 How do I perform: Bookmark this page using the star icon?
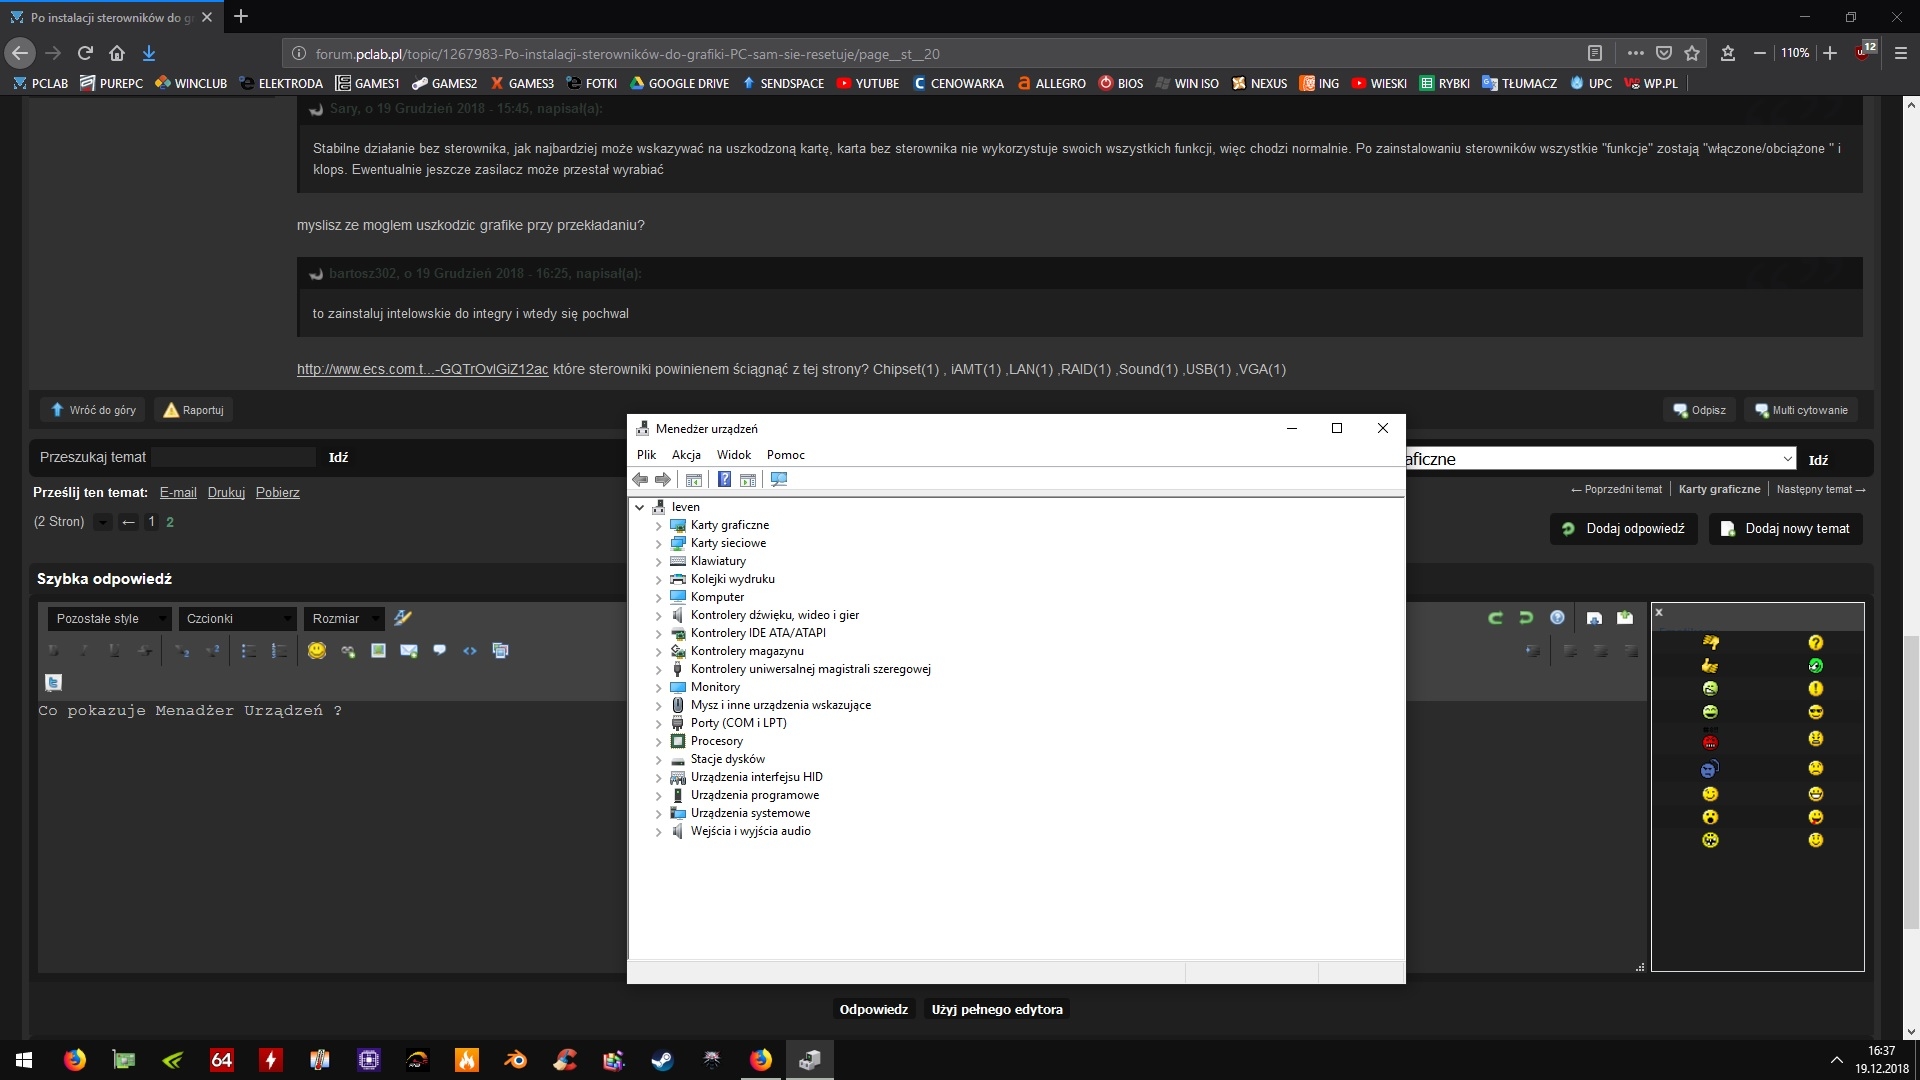tap(1692, 53)
